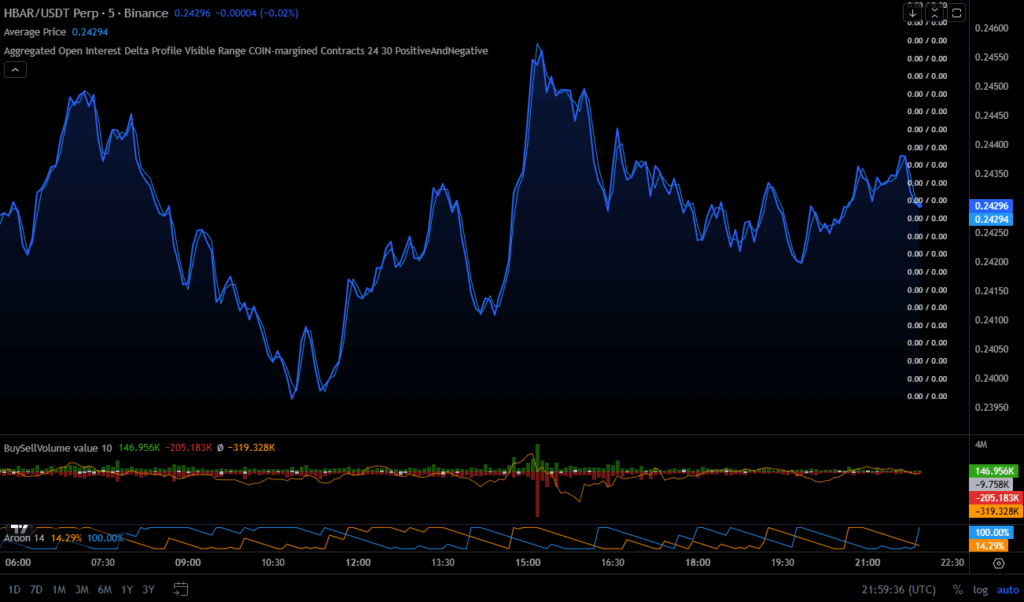Click the Average Price indicator label
Screen dimensions: 1024x602
coord(36,32)
